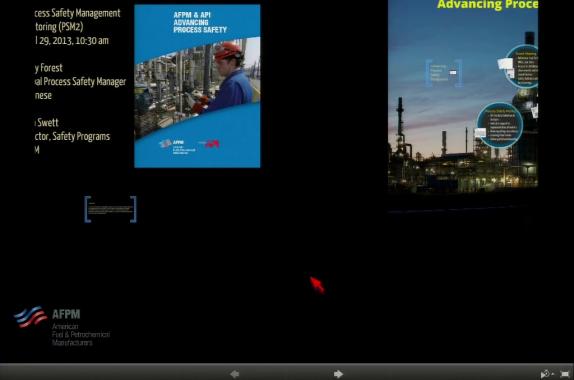
Task: Click the green Advancing Process heading
Action: click(487, 4)
